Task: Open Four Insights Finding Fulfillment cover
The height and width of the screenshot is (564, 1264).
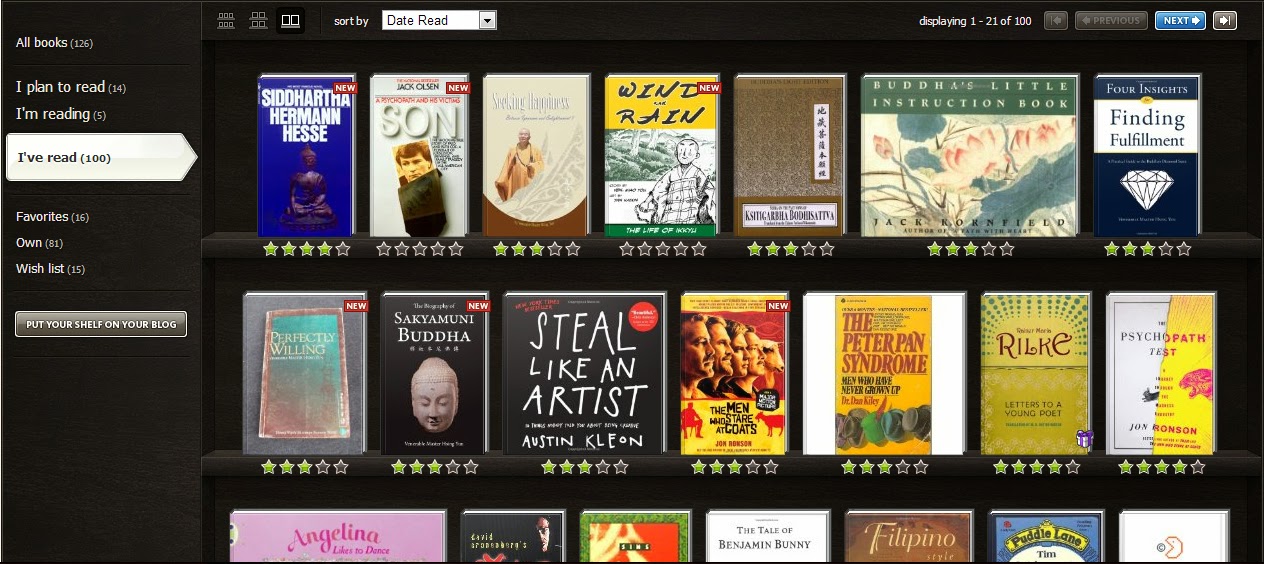Action: point(1148,156)
